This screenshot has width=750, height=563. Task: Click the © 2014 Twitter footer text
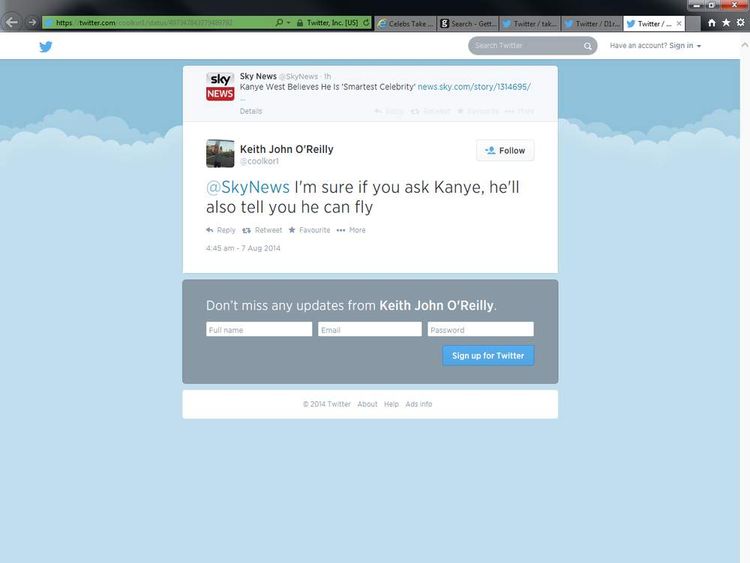tap(327, 404)
